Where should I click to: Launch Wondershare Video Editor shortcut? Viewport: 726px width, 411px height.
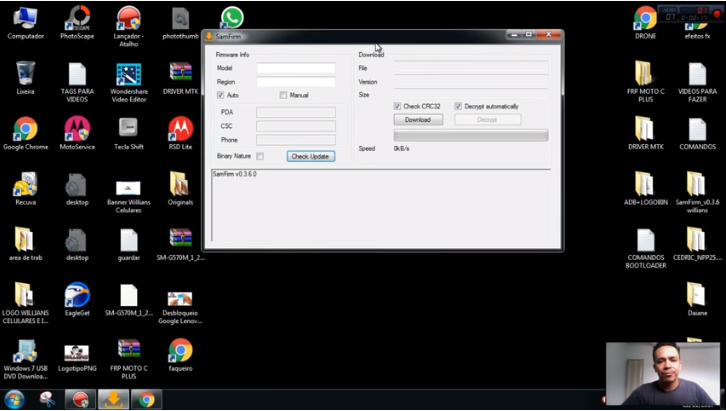(x=128, y=76)
